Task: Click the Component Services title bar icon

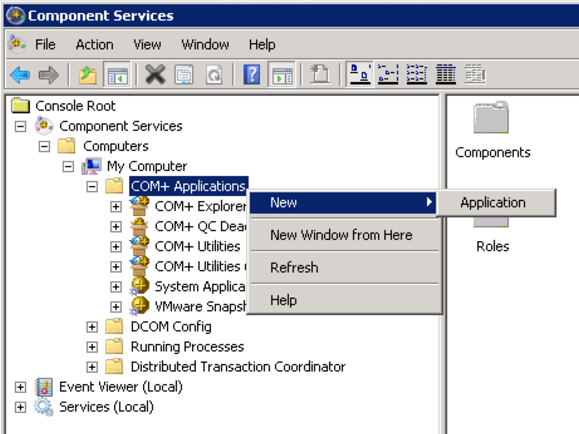Action: coord(15,16)
